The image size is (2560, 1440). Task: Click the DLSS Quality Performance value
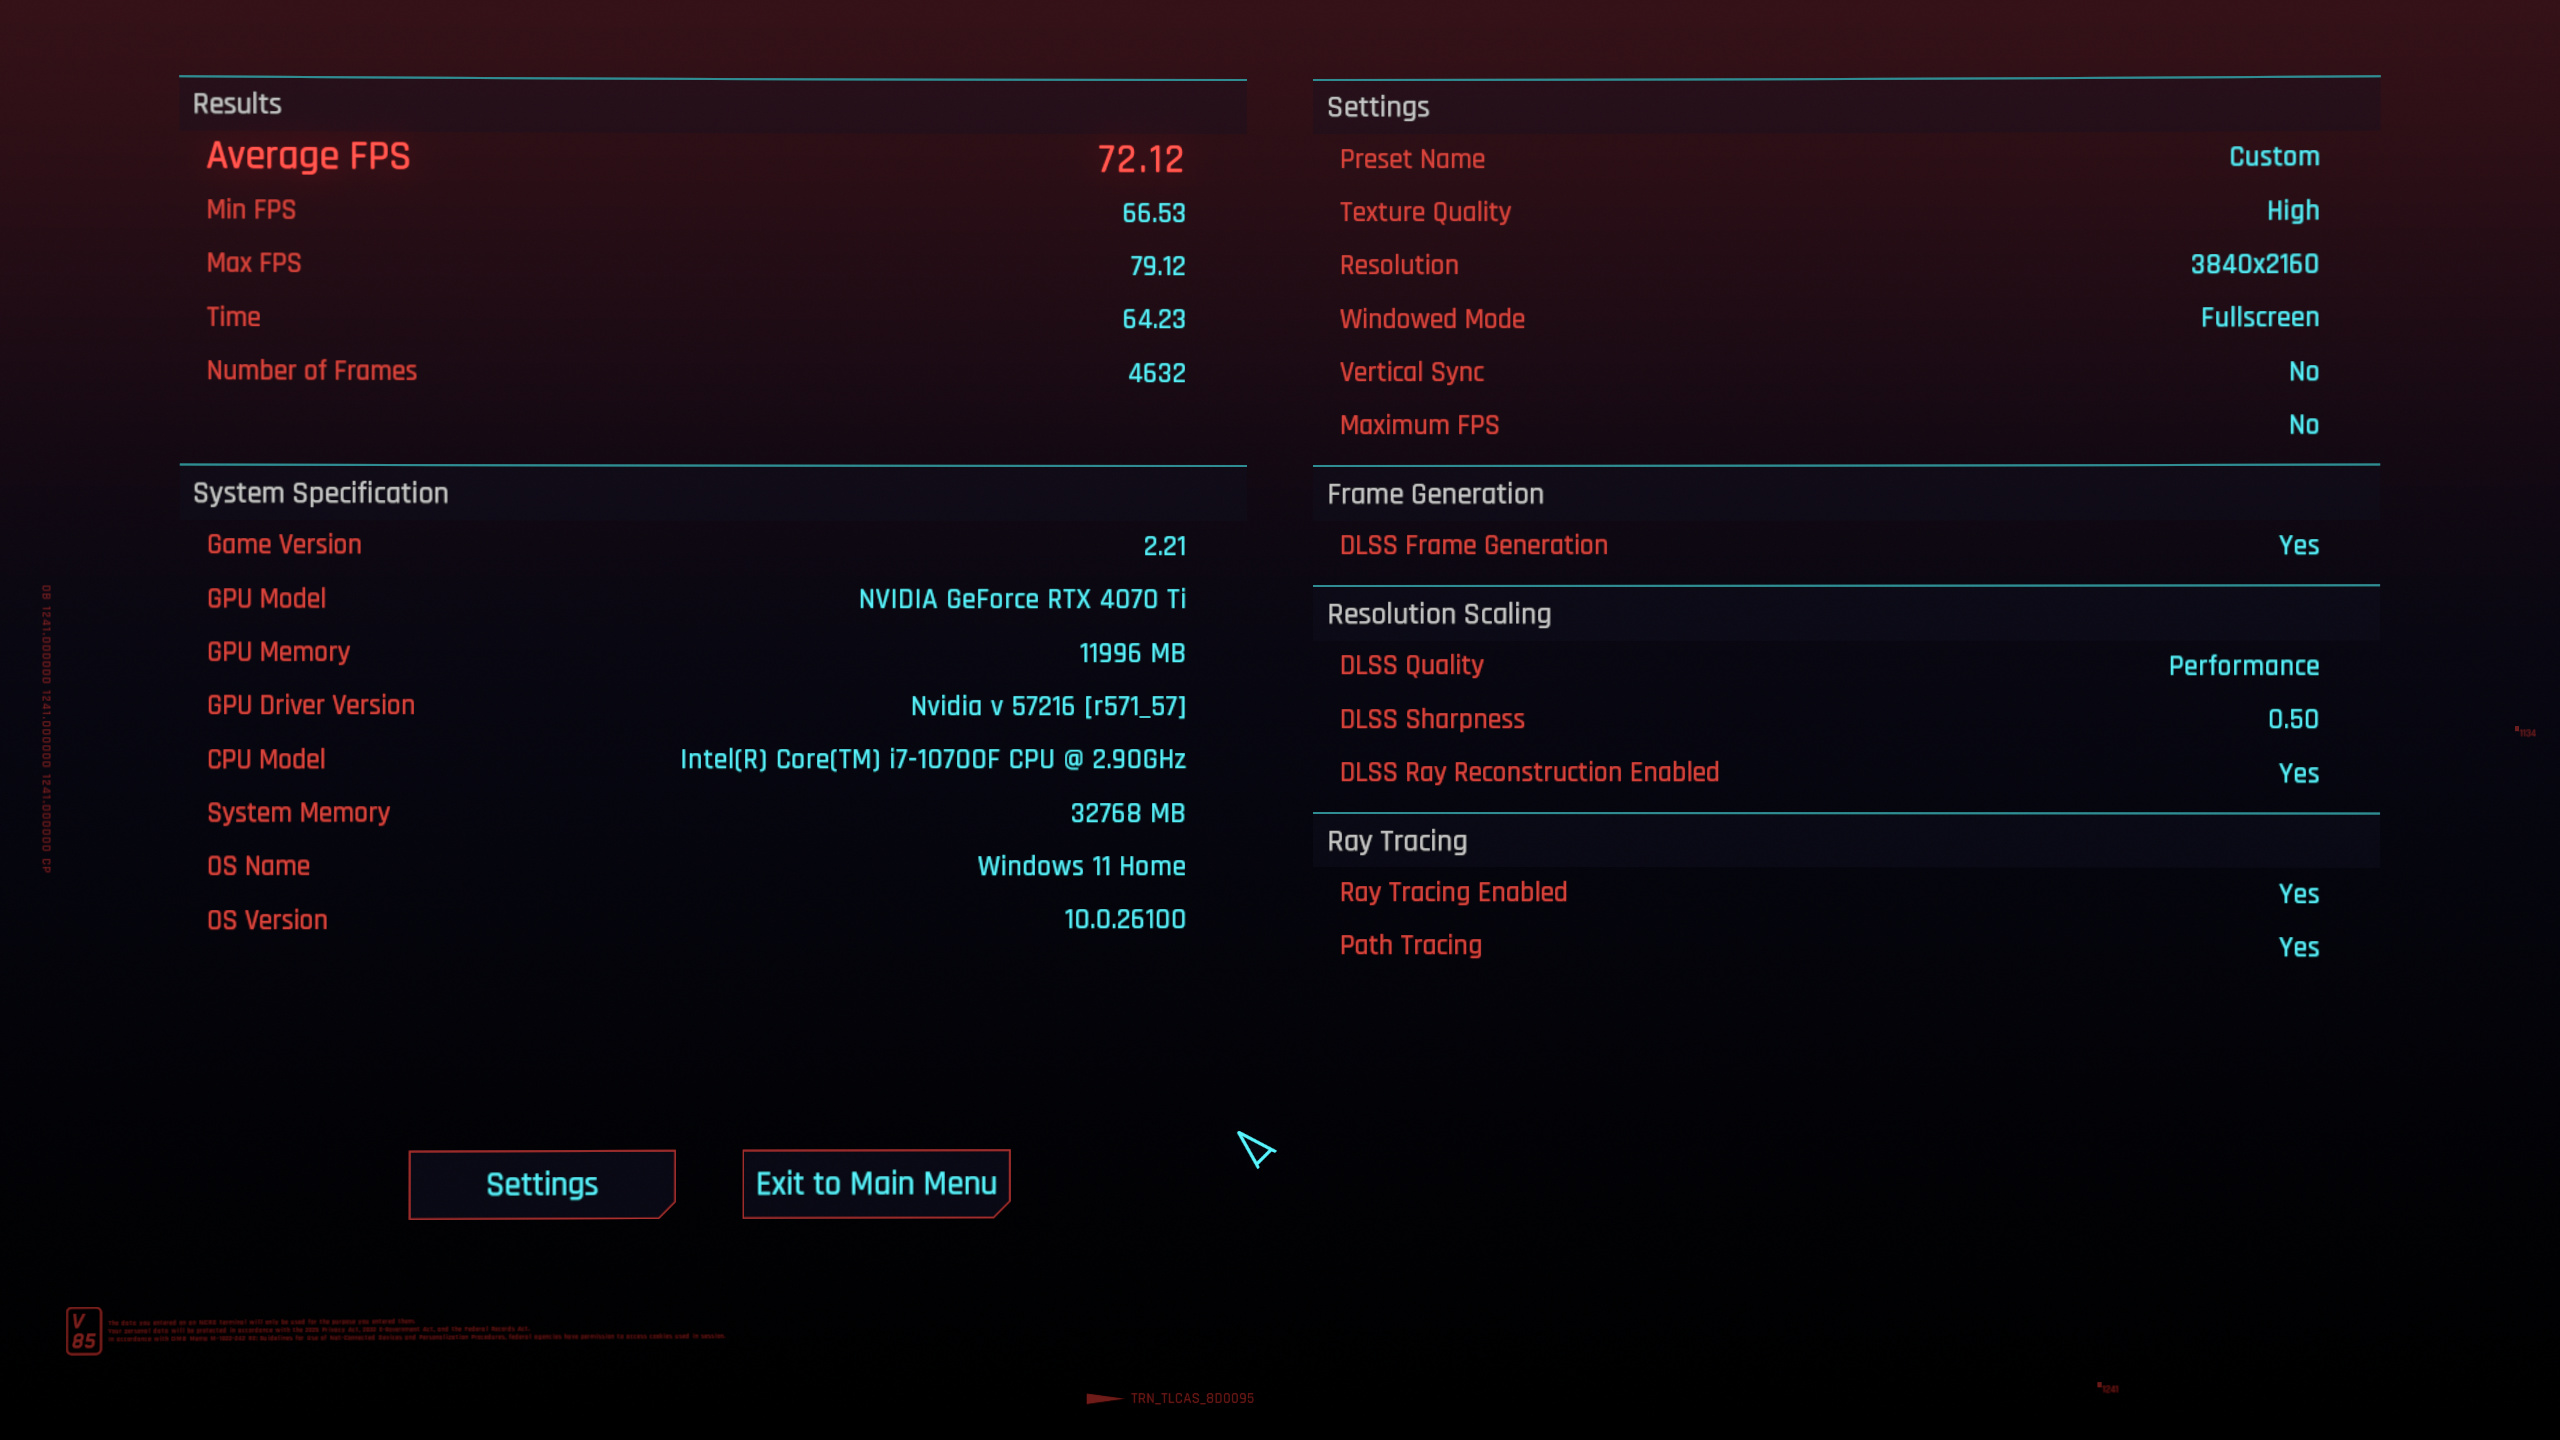coord(2243,666)
